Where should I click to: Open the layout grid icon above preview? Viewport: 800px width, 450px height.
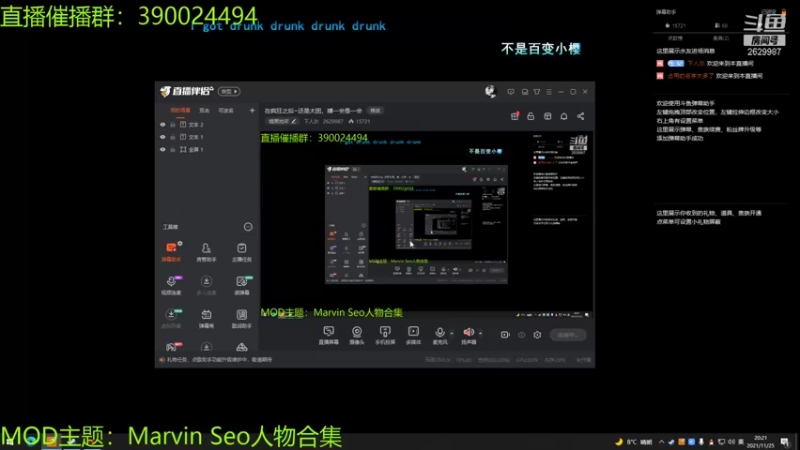[x=547, y=116]
